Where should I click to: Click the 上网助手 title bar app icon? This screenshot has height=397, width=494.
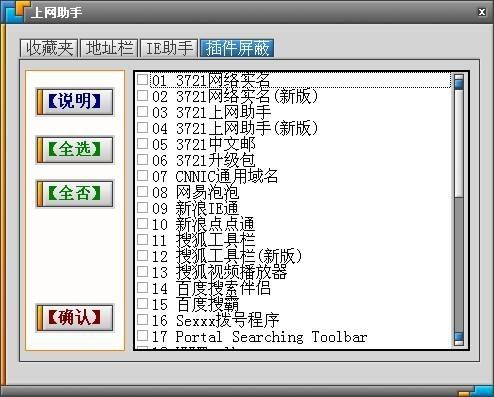15,12
